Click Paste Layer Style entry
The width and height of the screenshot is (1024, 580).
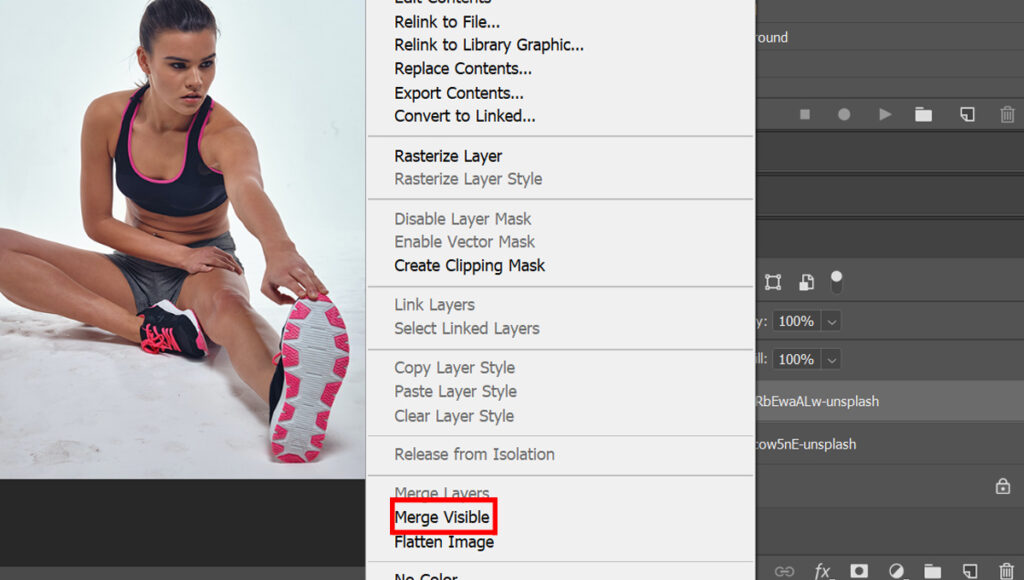click(x=455, y=392)
